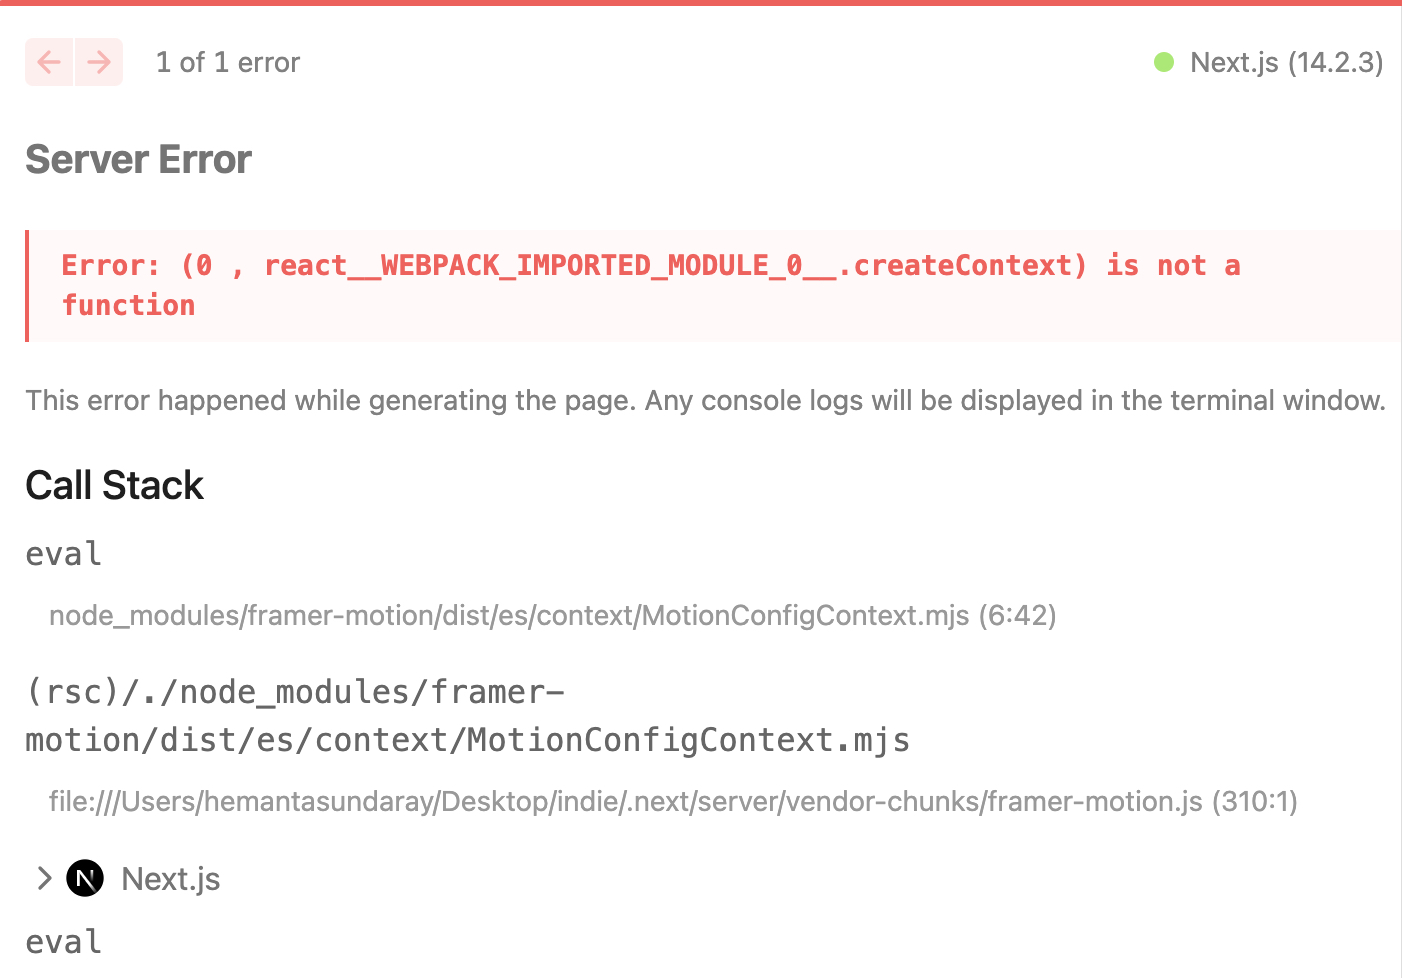
Task: Click the Call Stack heading
Action: tap(114, 485)
